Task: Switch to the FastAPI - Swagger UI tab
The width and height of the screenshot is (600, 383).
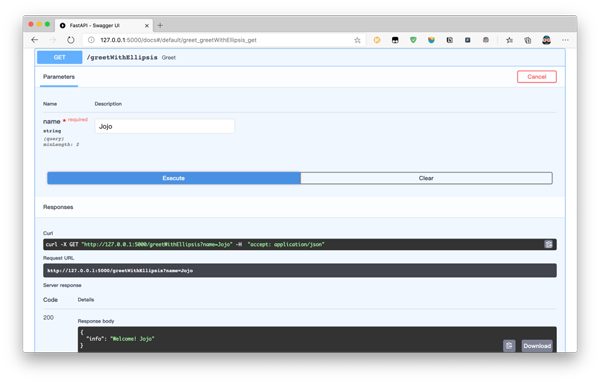Action: (x=104, y=25)
